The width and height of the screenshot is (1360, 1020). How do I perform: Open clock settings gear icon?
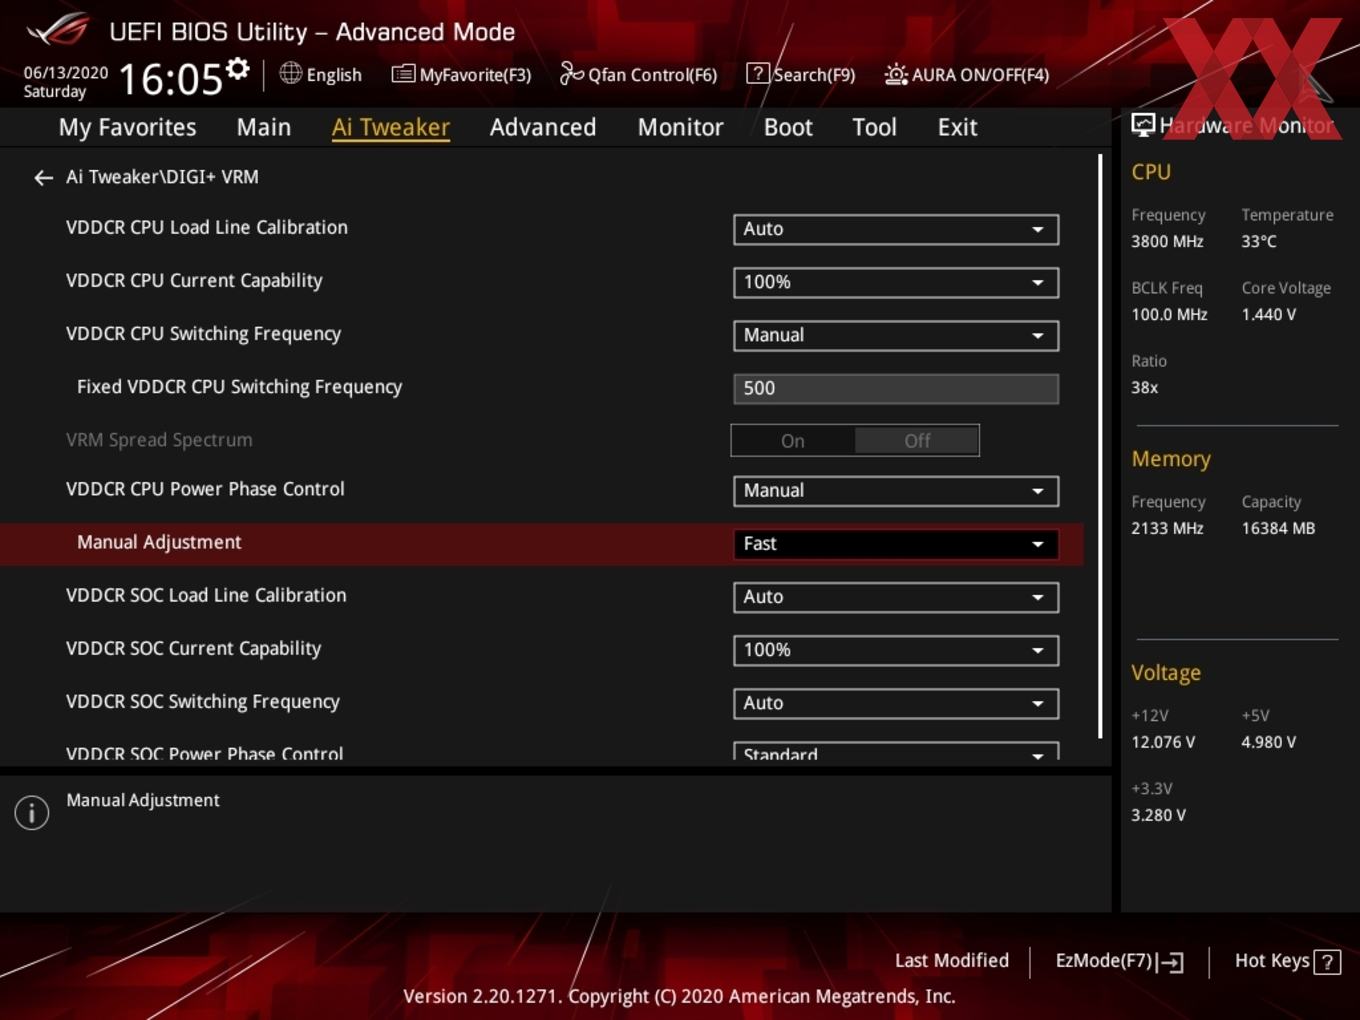point(238,68)
